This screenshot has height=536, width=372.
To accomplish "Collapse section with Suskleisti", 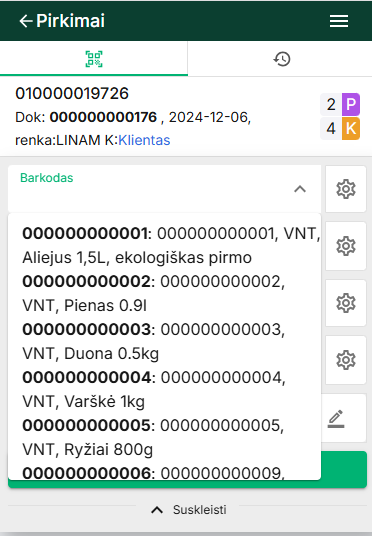I will 189,510.
